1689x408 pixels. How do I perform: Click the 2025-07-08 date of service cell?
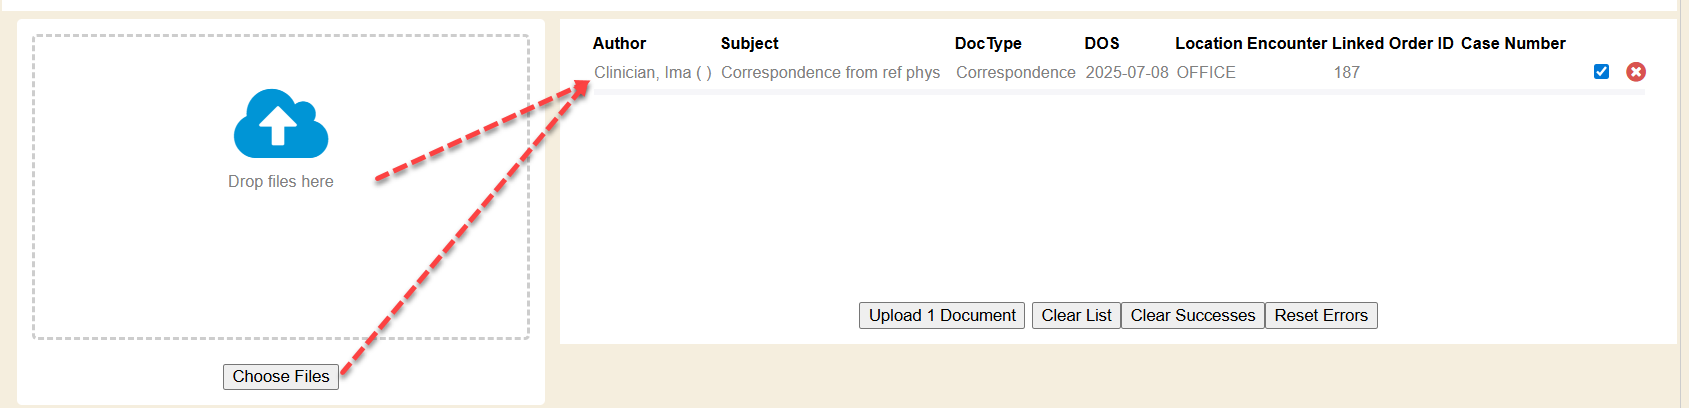tap(1127, 73)
